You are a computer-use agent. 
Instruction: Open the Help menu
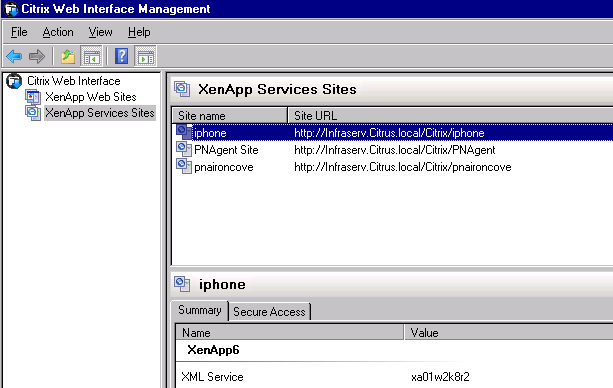pos(139,32)
